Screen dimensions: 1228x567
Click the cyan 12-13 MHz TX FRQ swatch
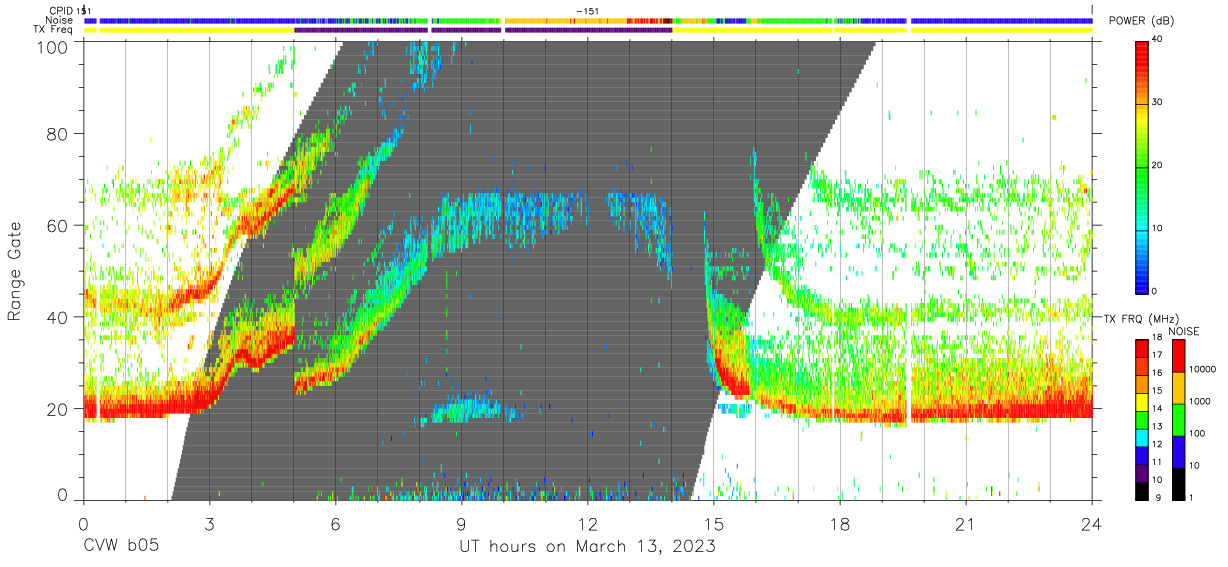click(x=1143, y=436)
